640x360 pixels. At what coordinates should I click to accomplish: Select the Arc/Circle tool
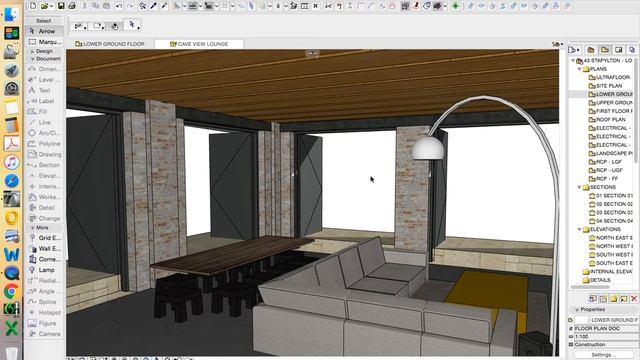44,133
